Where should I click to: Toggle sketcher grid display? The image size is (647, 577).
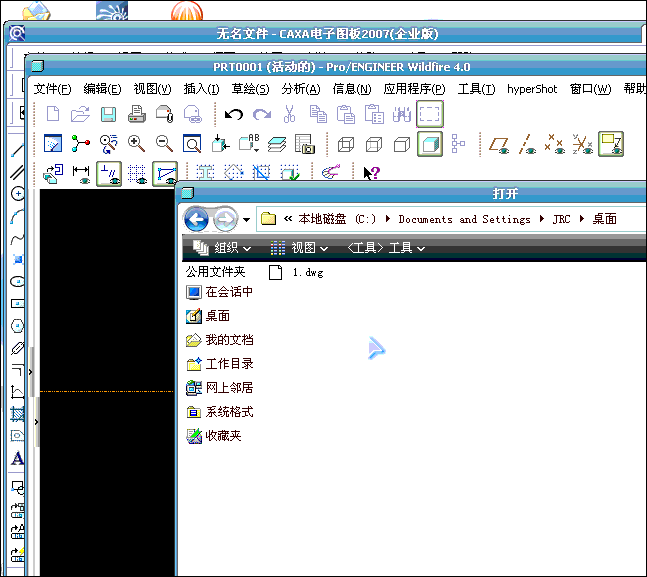(137, 174)
